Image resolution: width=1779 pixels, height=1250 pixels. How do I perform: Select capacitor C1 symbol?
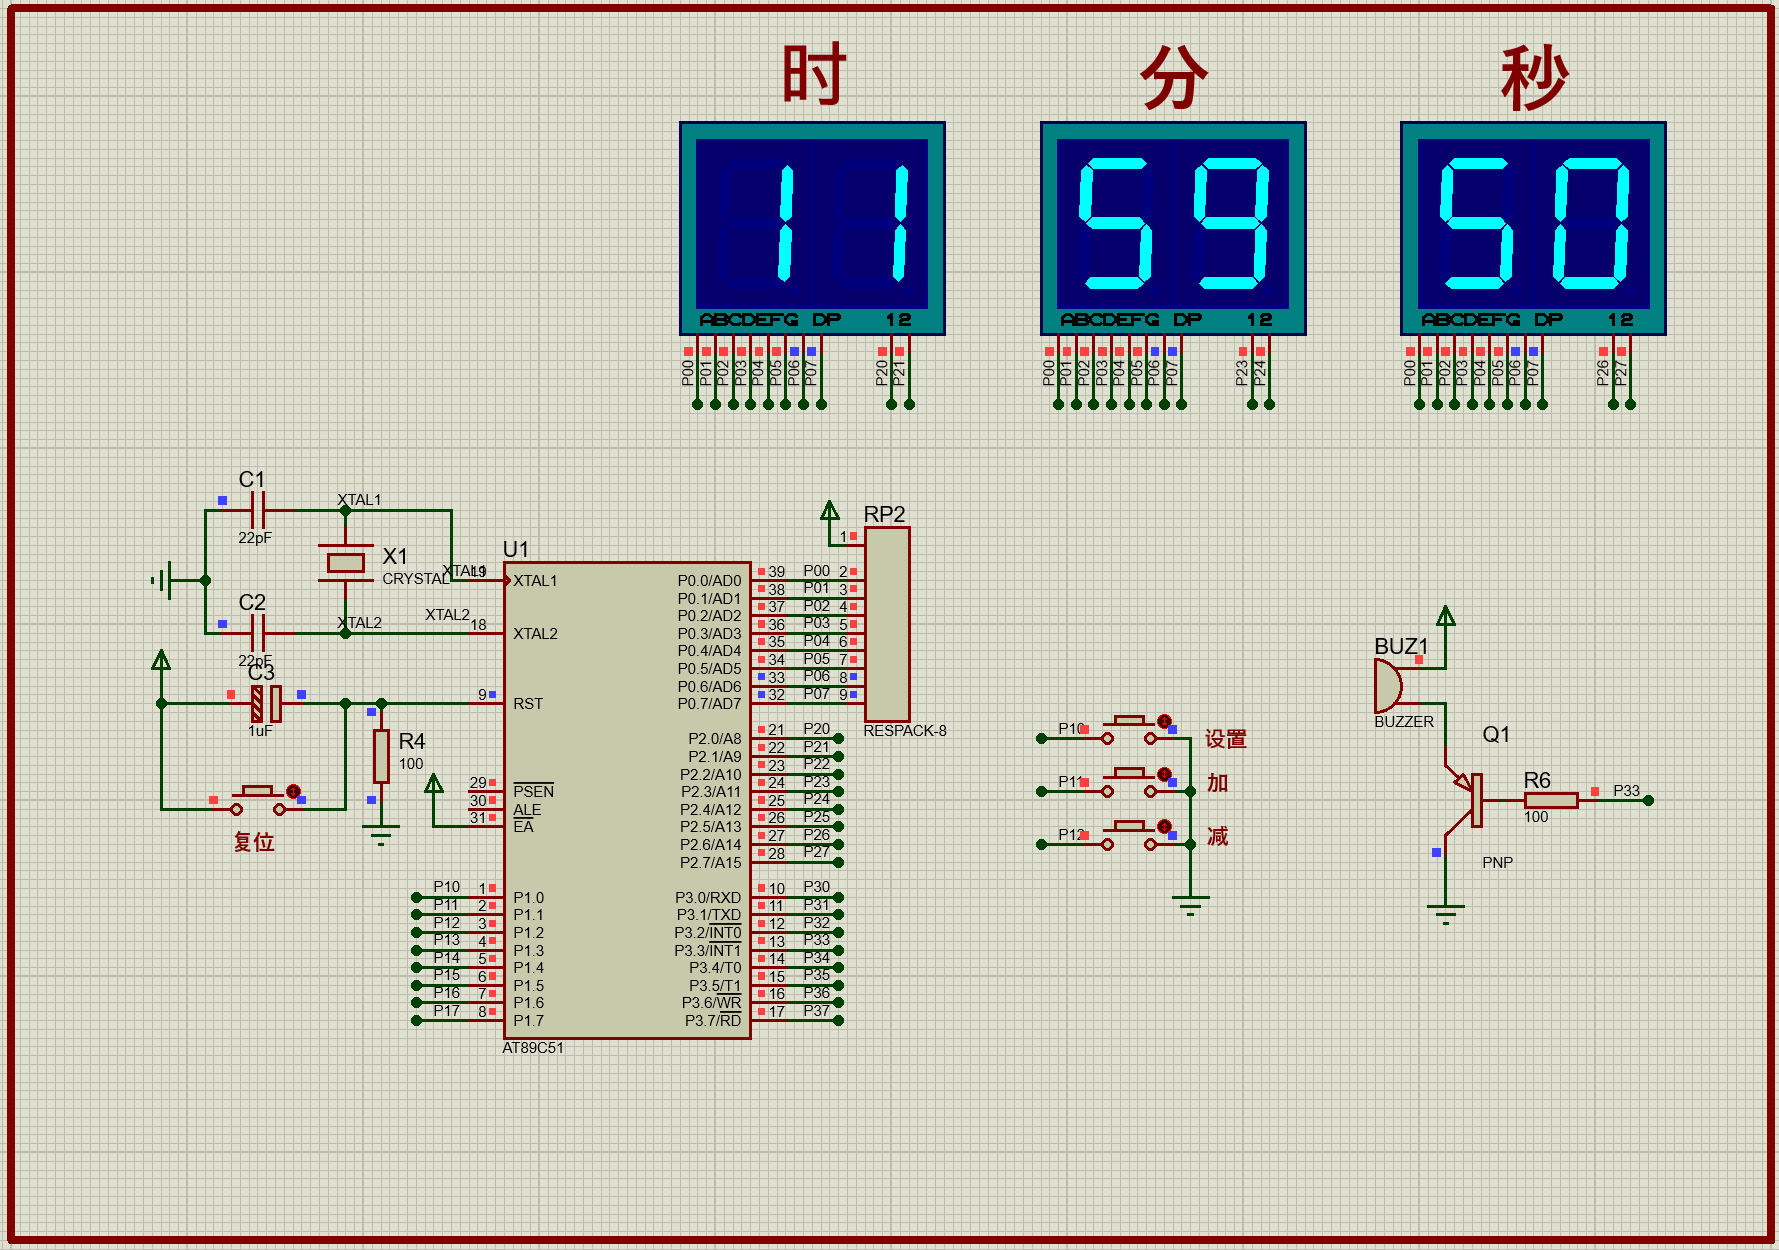[257, 510]
